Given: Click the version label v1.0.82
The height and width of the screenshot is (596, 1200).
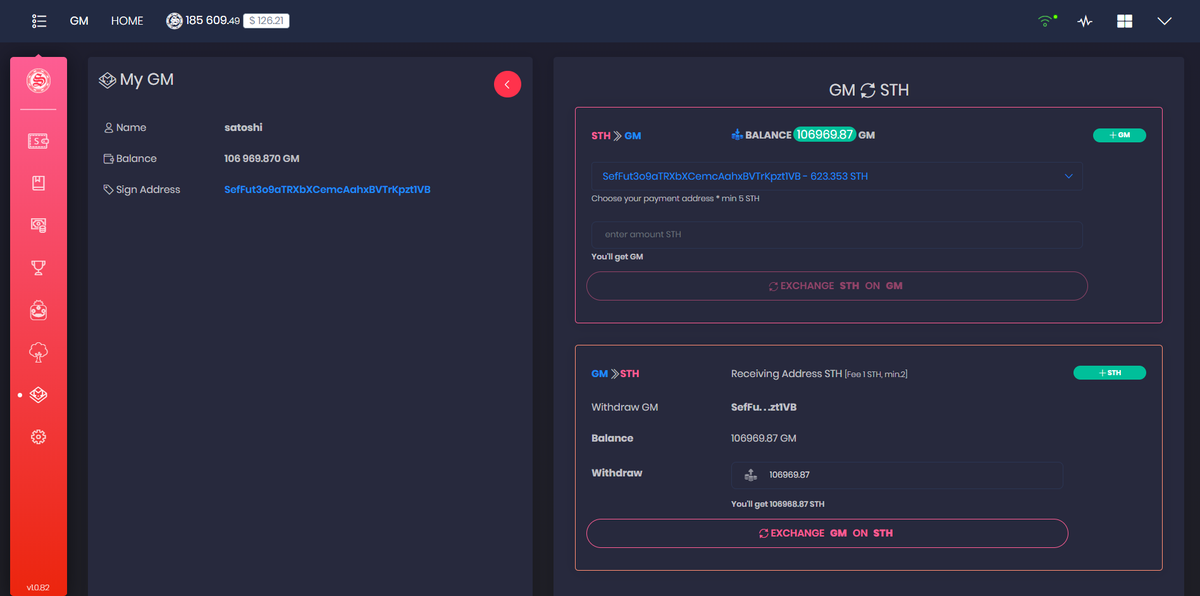Looking at the screenshot, I should tap(38, 587).
